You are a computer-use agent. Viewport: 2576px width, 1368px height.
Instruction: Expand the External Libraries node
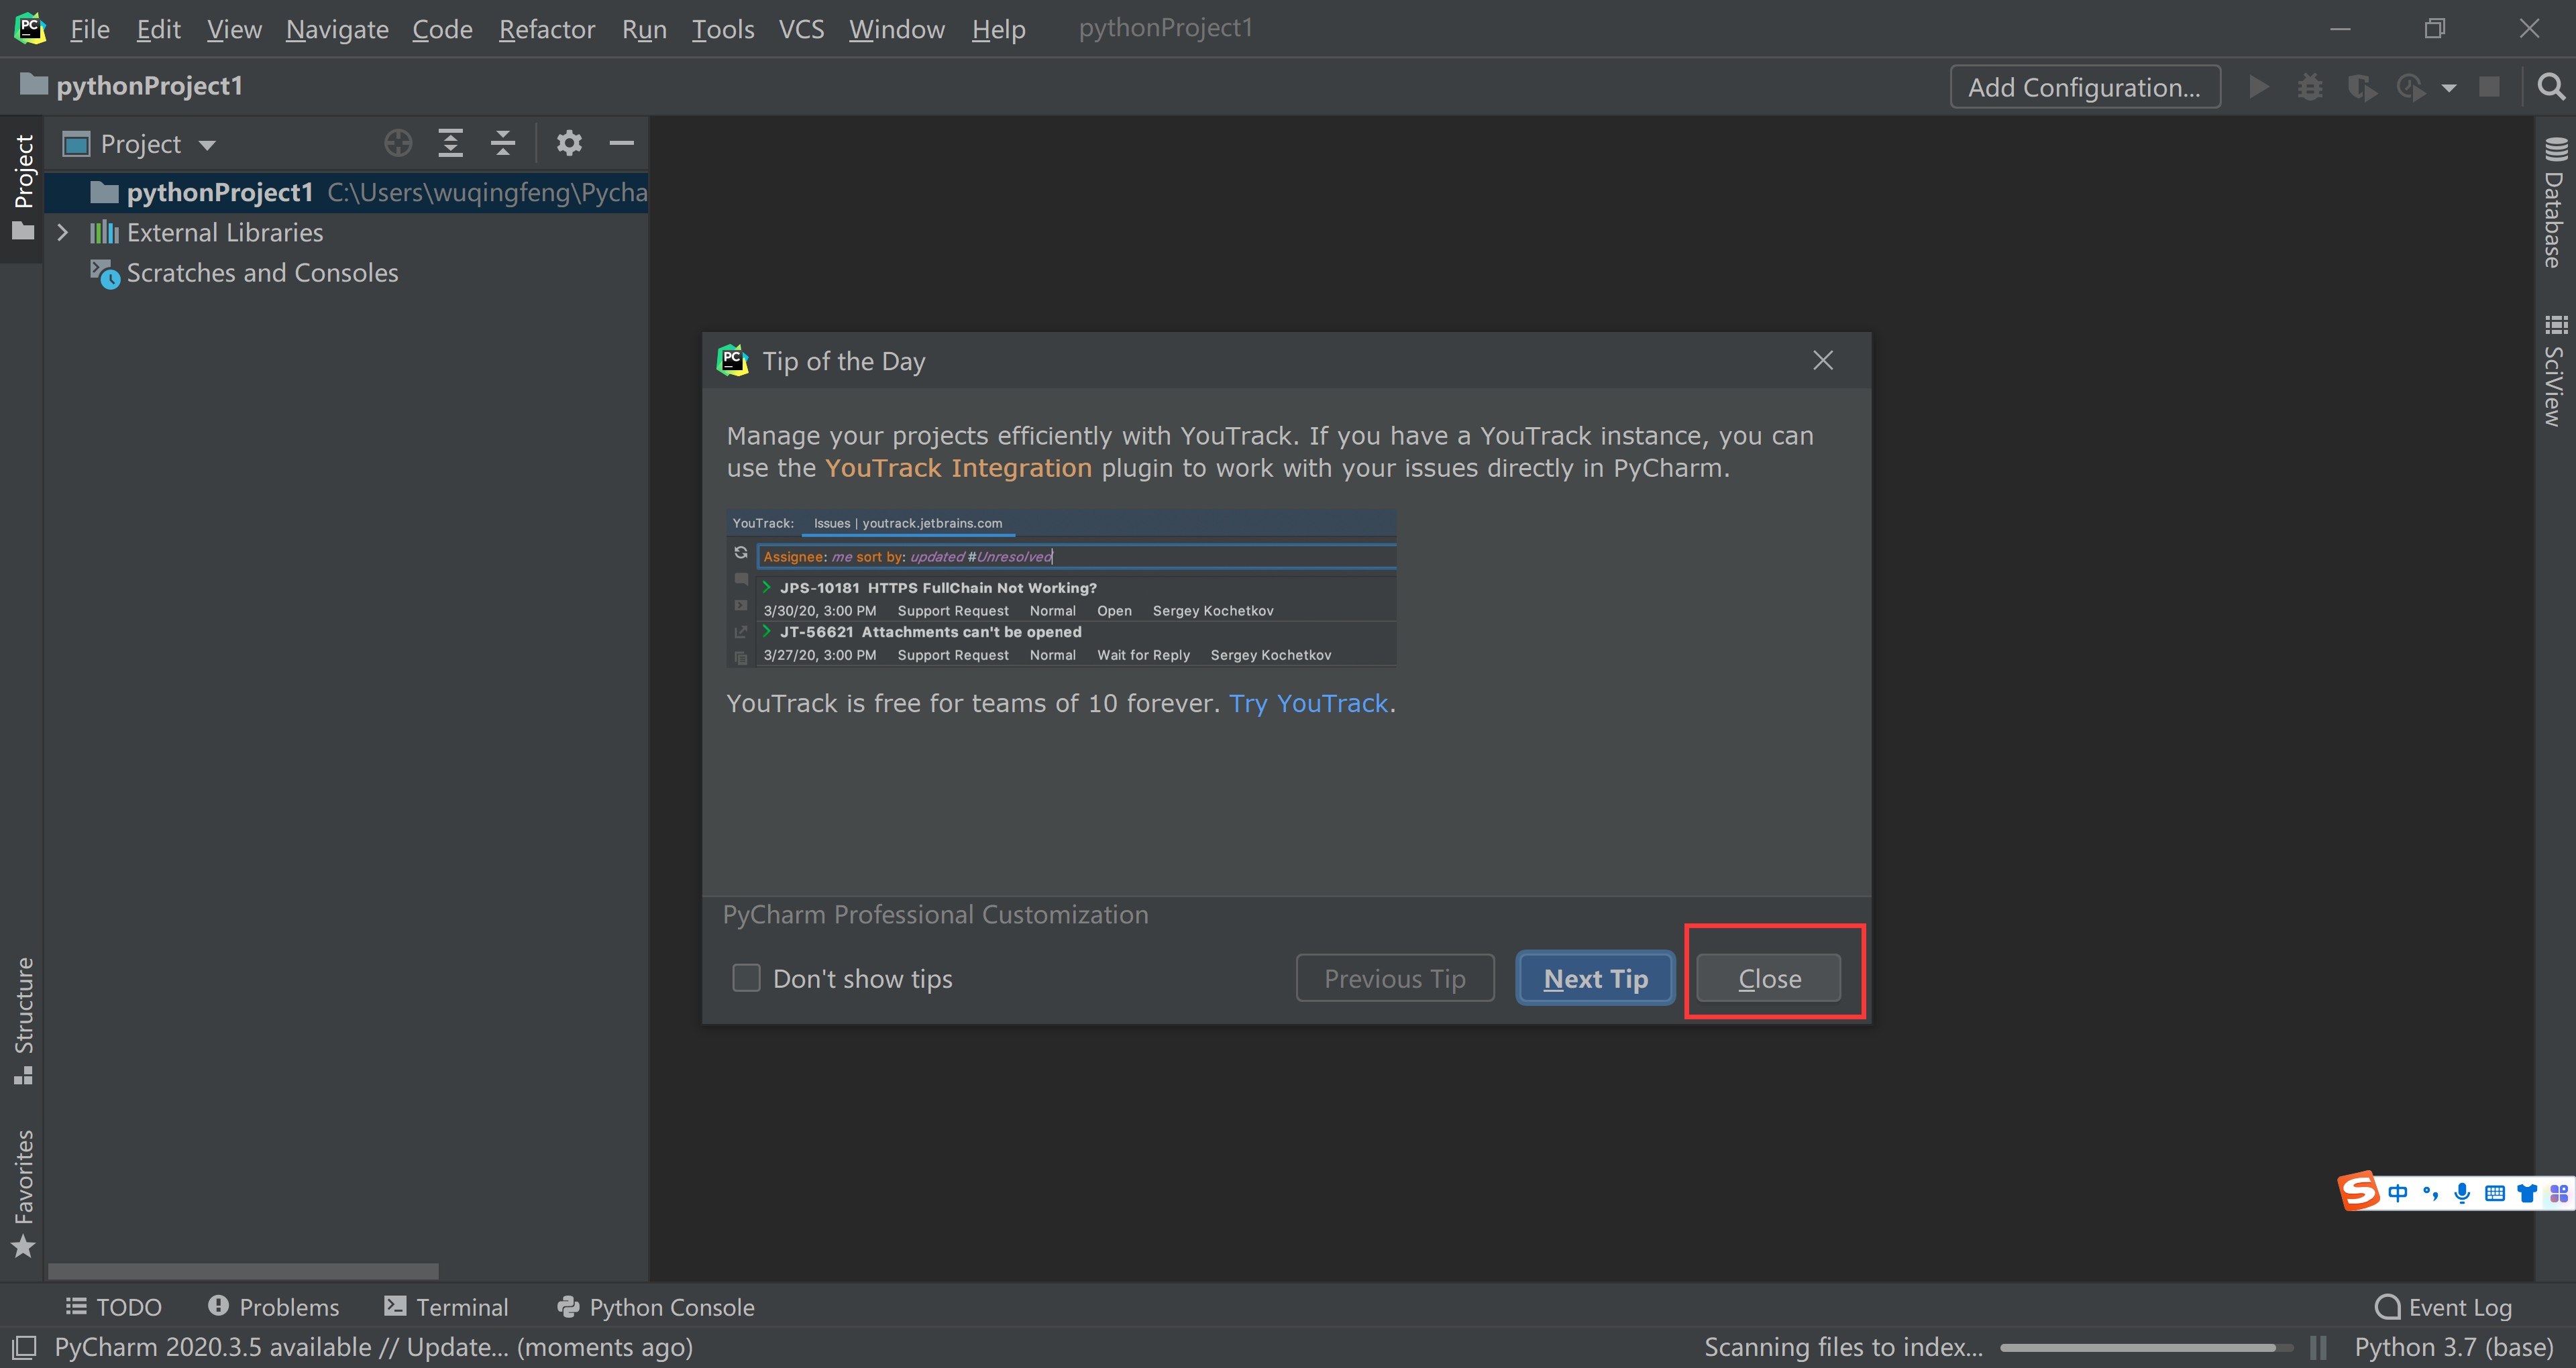[x=62, y=232]
